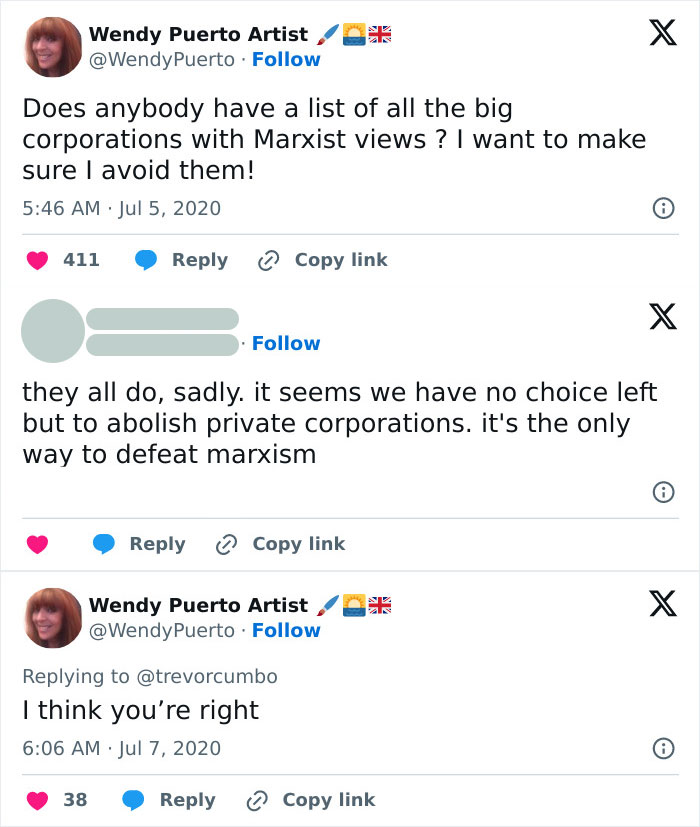This screenshot has height=827, width=700.
Task: Reply to the Marxist corporations tweet
Action: pos(181,260)
